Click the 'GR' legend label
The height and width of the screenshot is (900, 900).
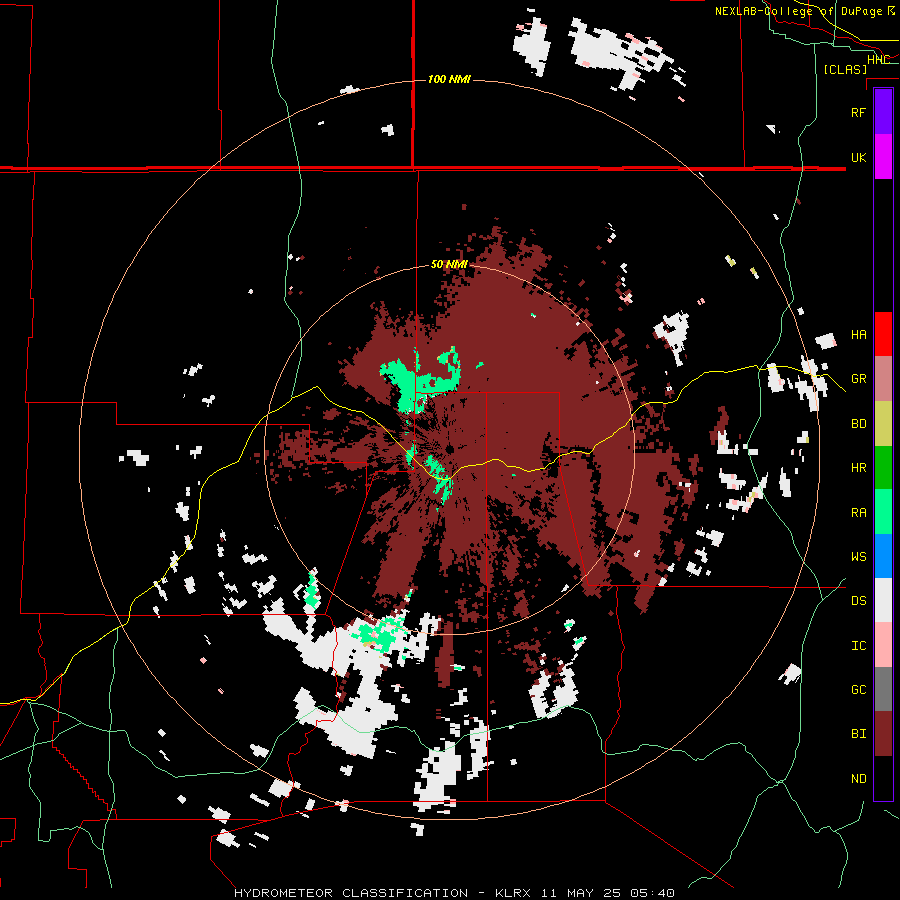tap(858, 379)
